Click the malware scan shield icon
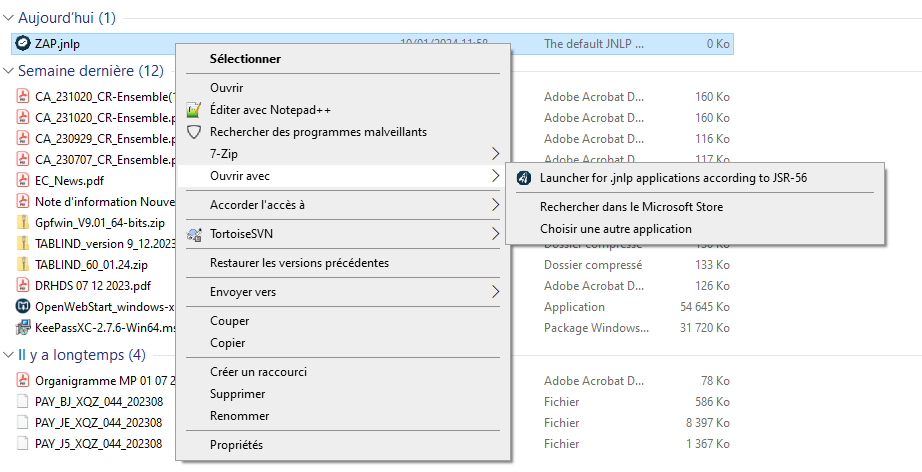922x472 pixels. point(194,132)
